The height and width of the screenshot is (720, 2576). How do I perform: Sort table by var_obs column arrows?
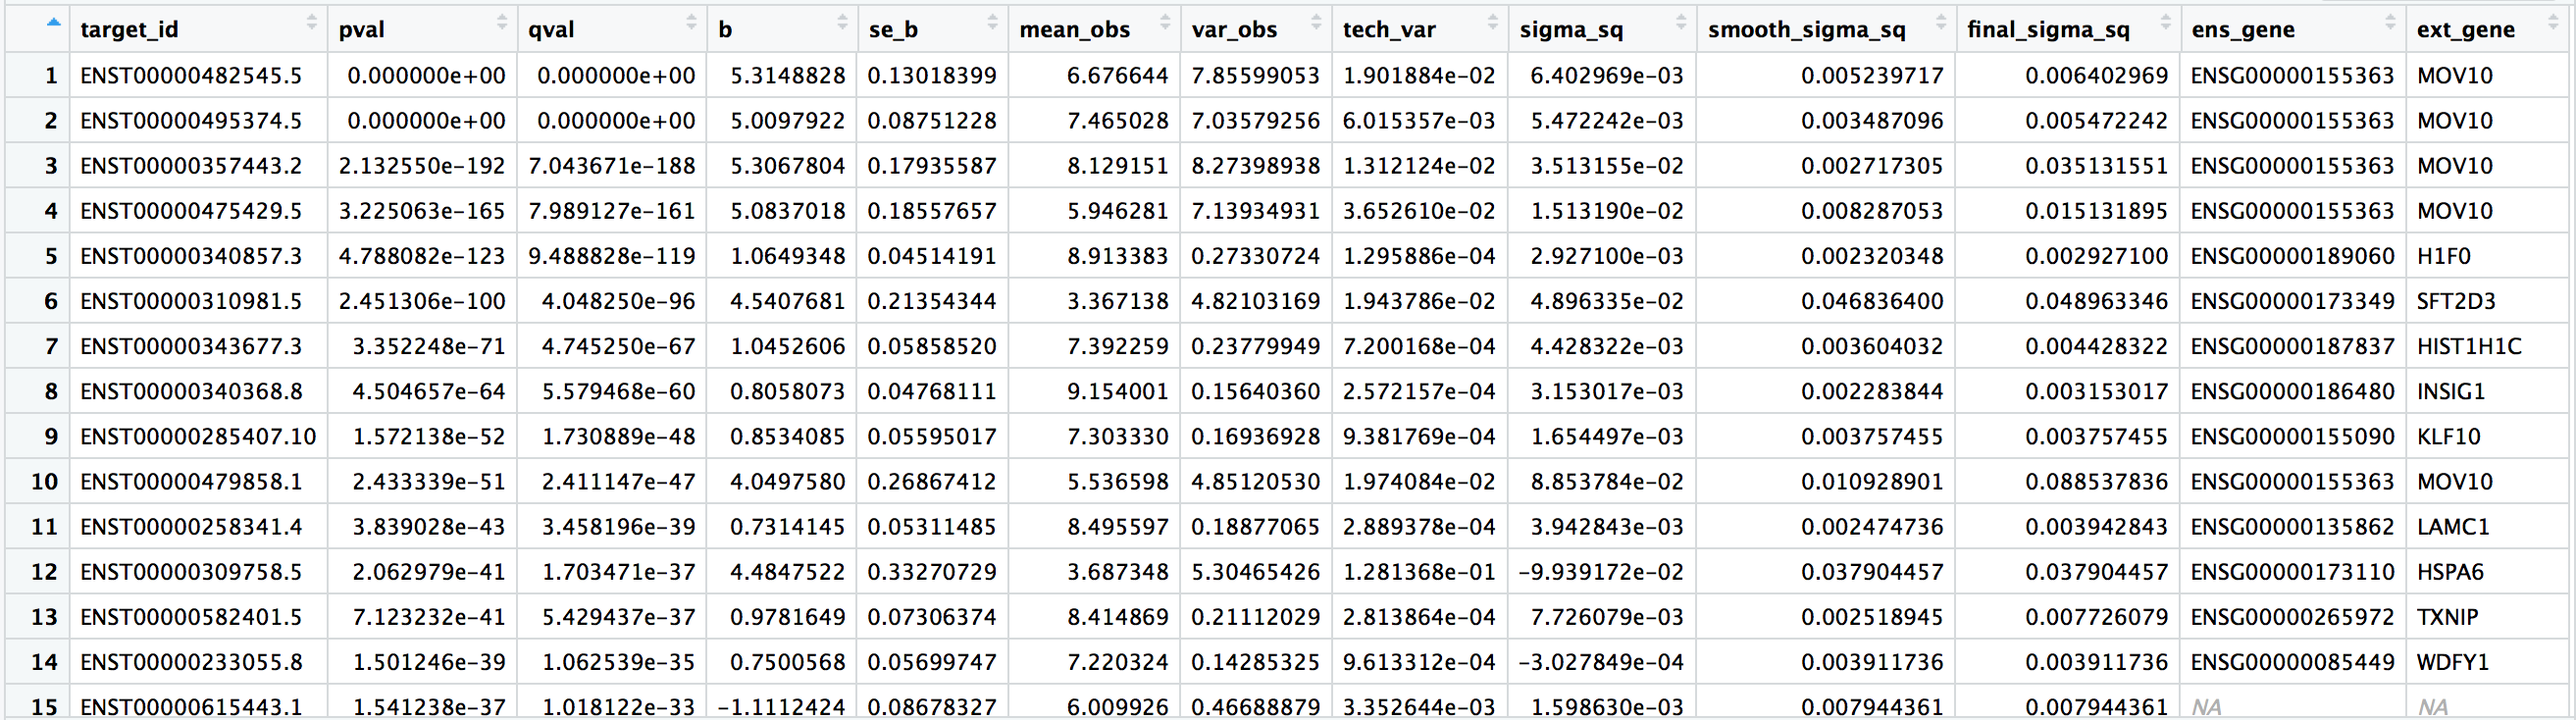tap(1316, 23)
